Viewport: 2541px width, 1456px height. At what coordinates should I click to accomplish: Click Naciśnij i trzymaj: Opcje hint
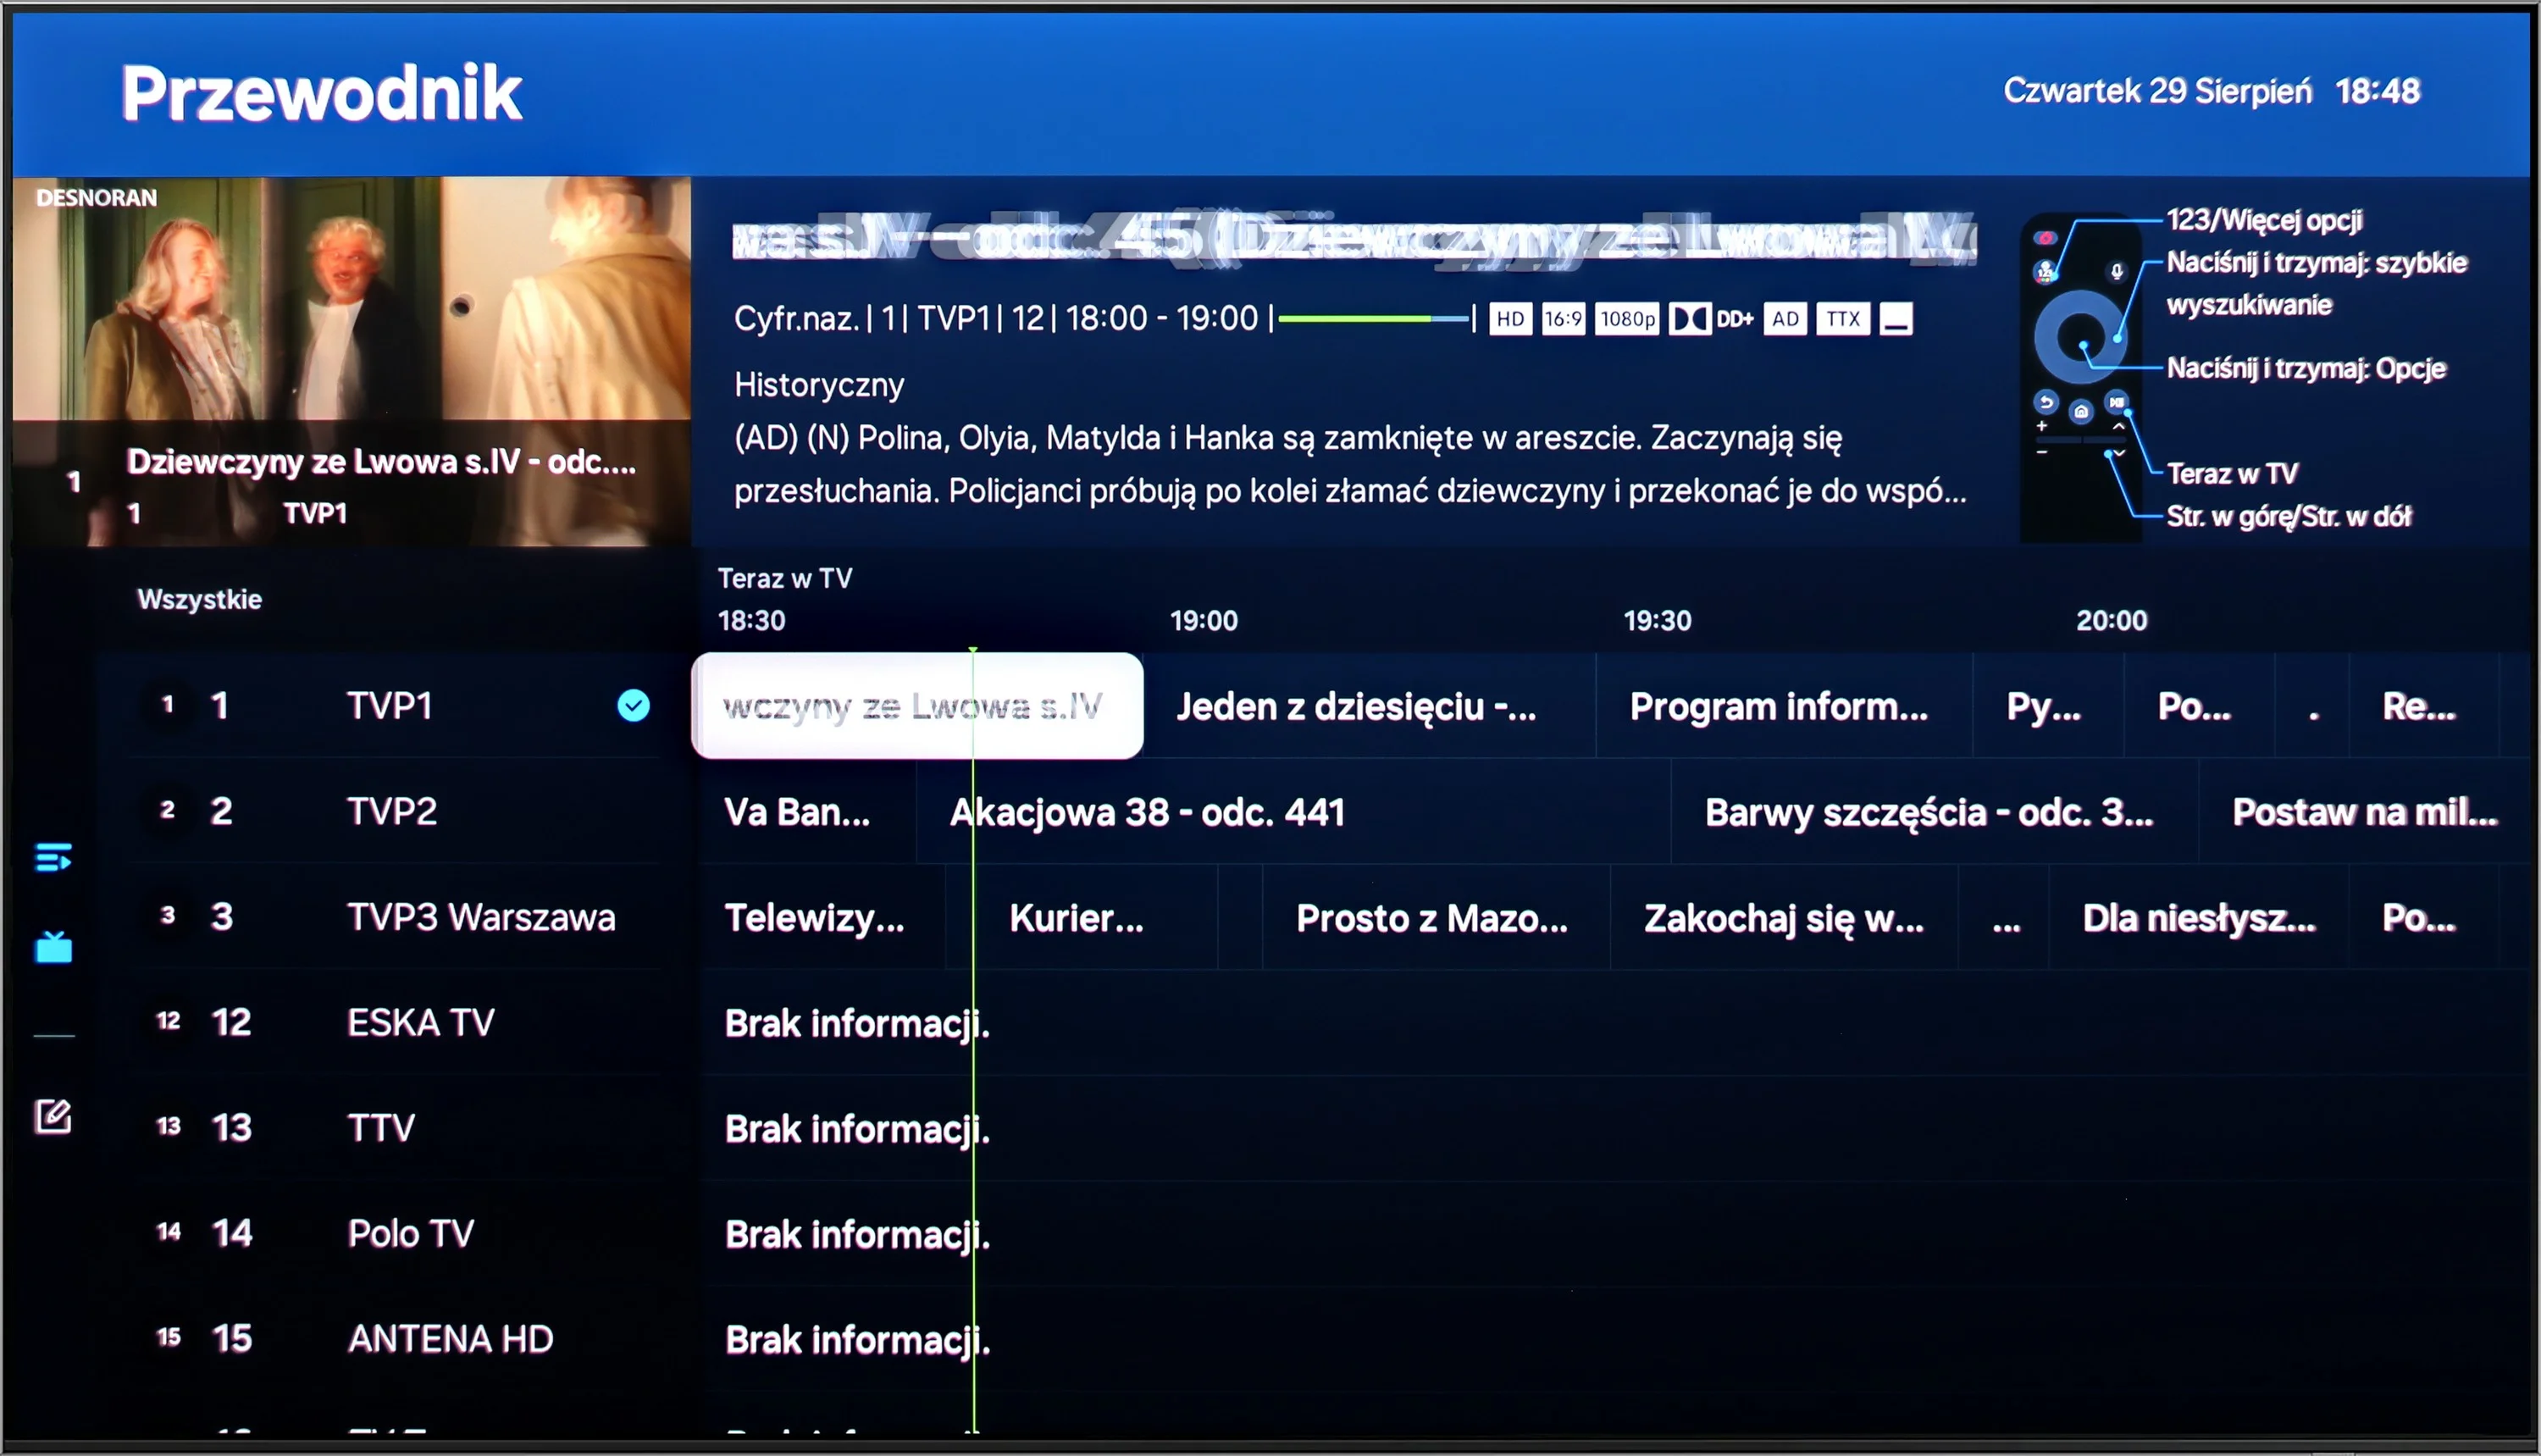coord(2306,368)
